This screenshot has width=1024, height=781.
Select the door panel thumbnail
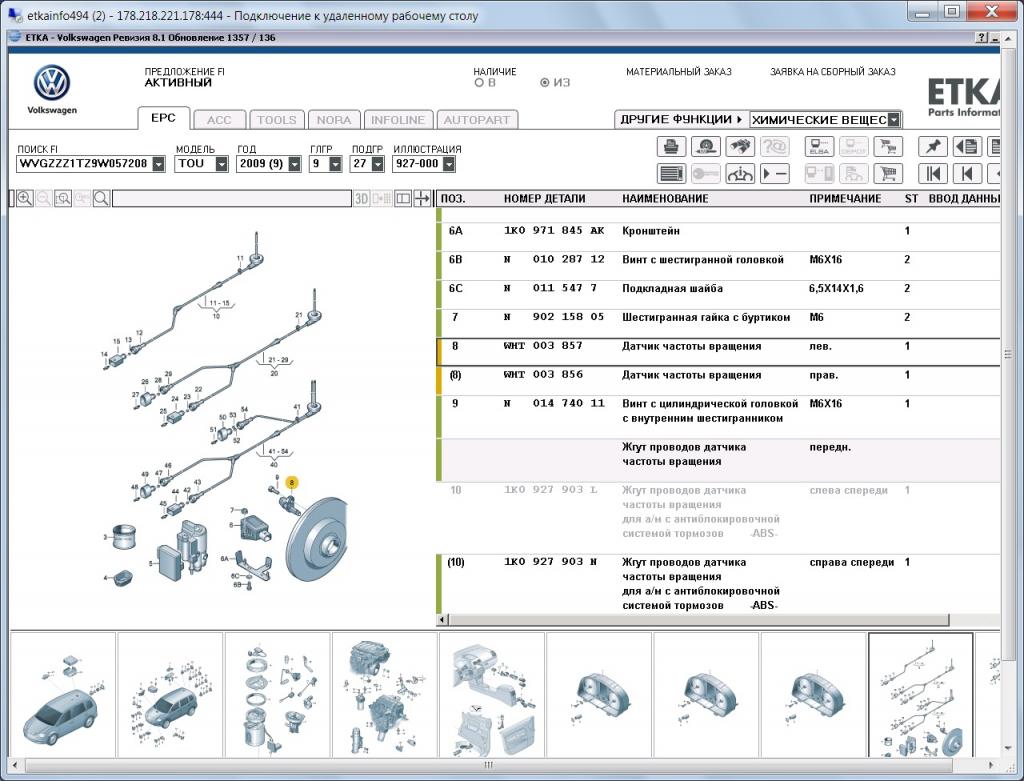coord(491,695)
